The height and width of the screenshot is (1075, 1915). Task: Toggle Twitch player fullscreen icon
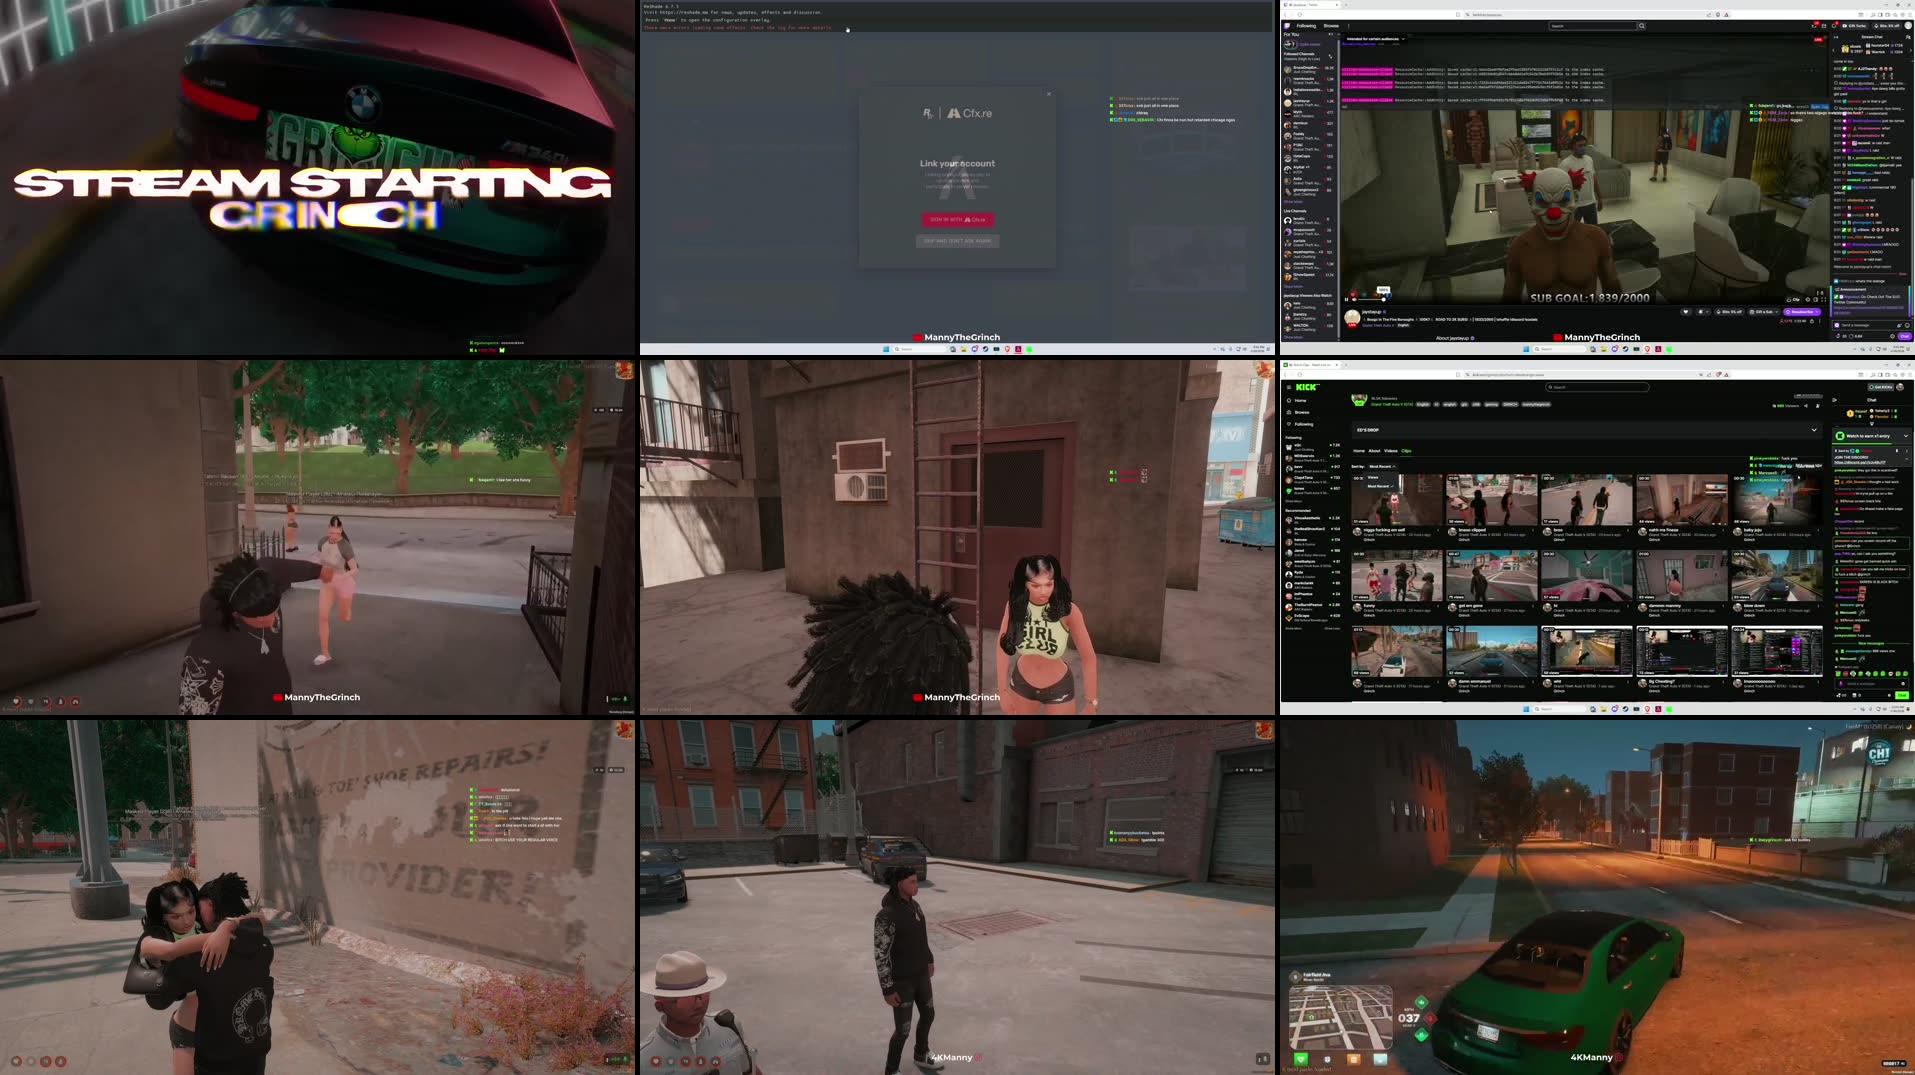(1823, 299)
